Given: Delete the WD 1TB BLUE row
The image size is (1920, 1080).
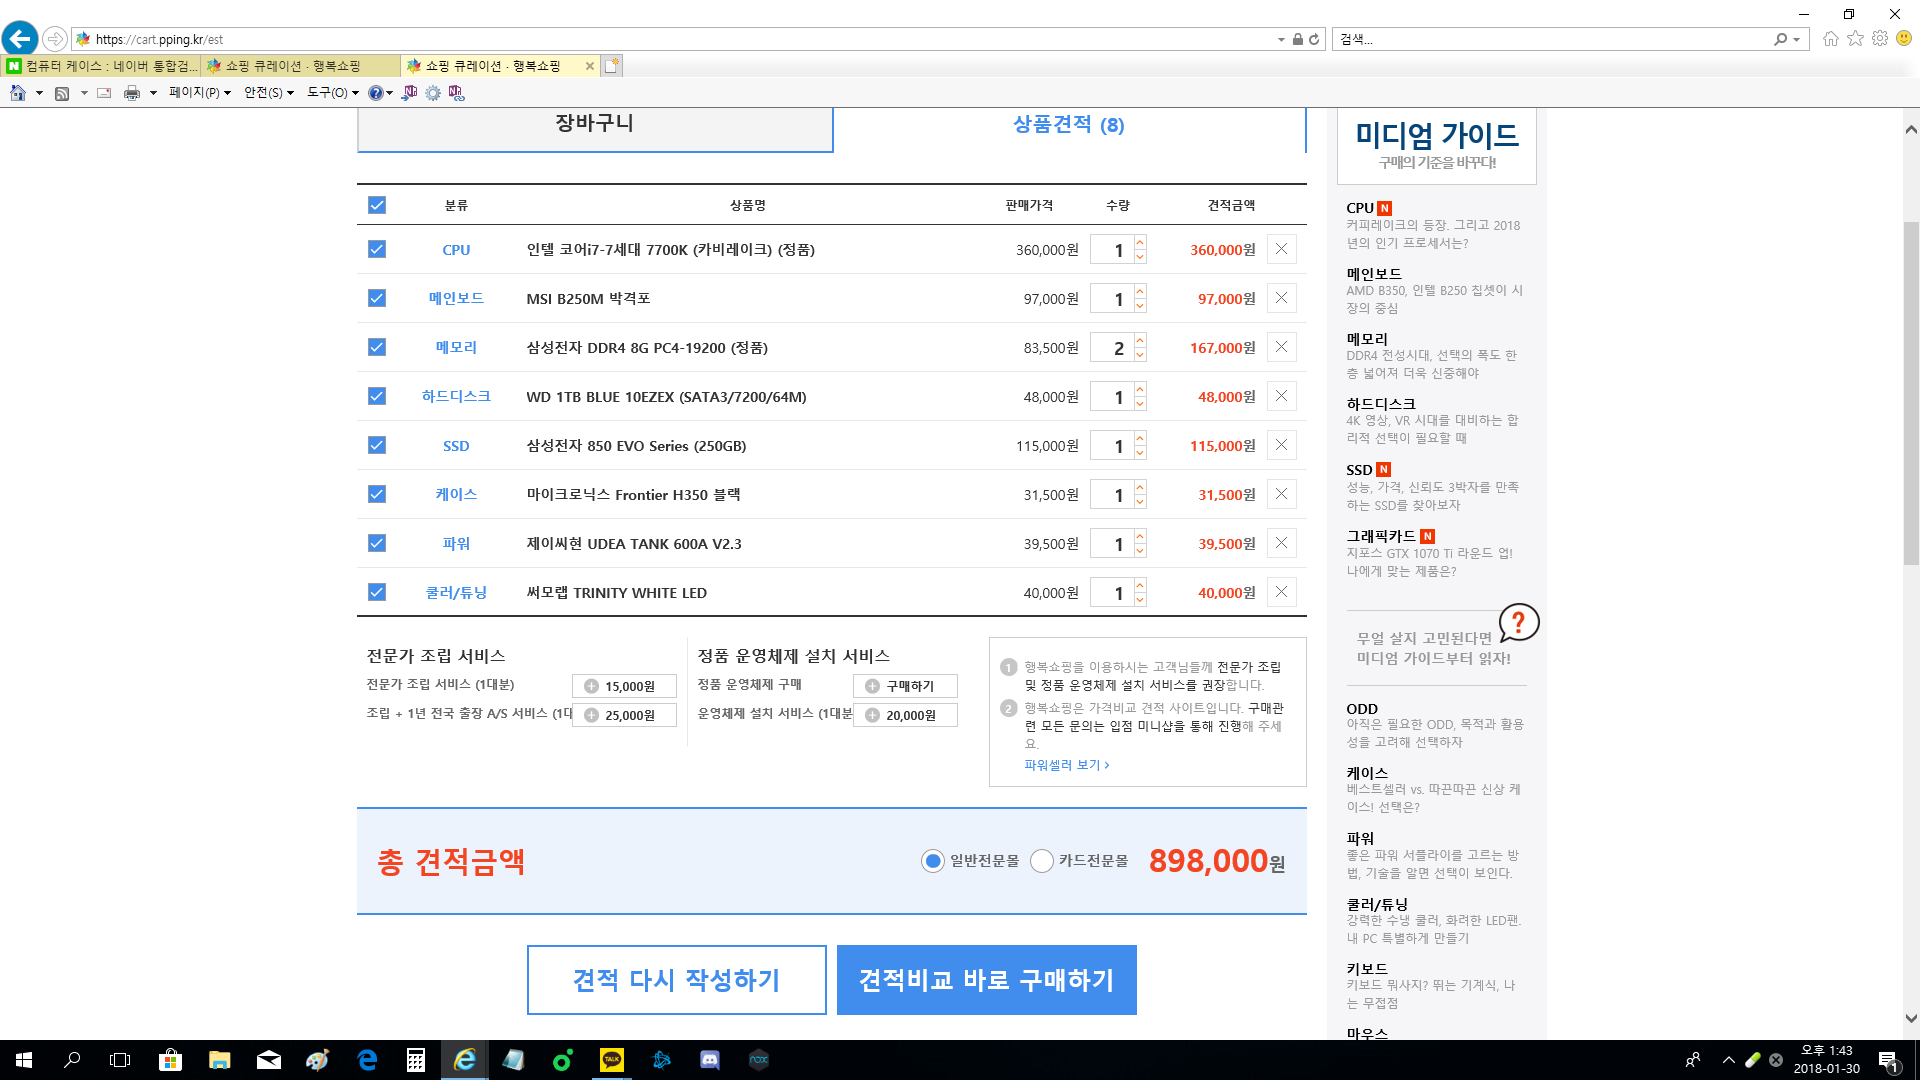Looking at the screenshot, I should coord(1281,396).
